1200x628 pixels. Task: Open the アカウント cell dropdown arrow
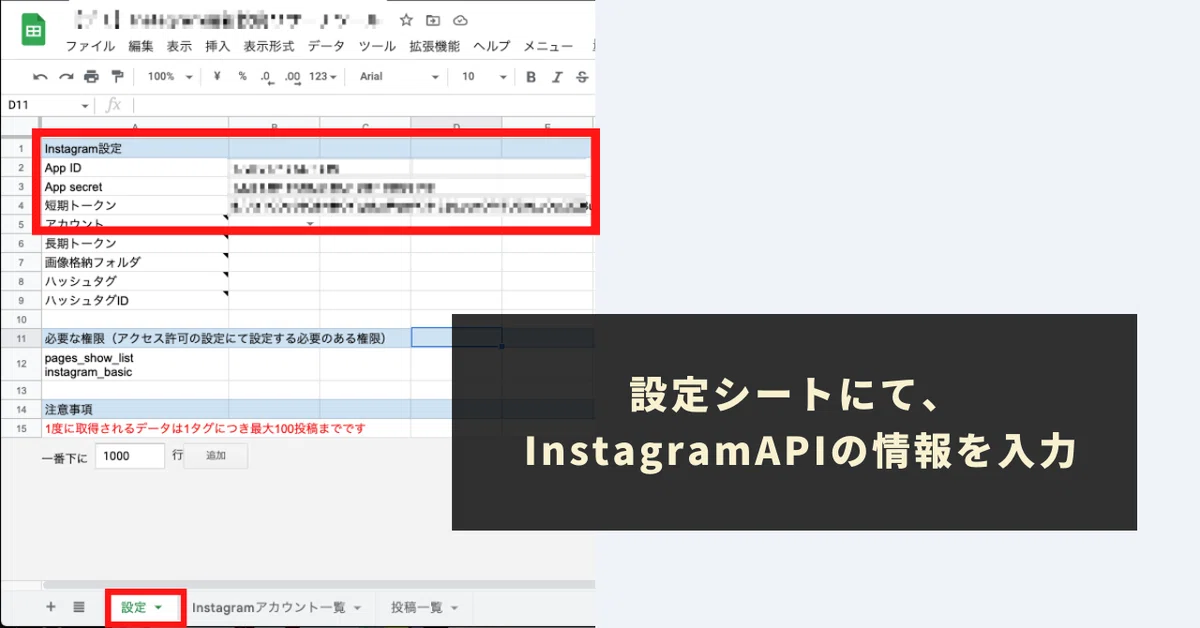[310, 224]
